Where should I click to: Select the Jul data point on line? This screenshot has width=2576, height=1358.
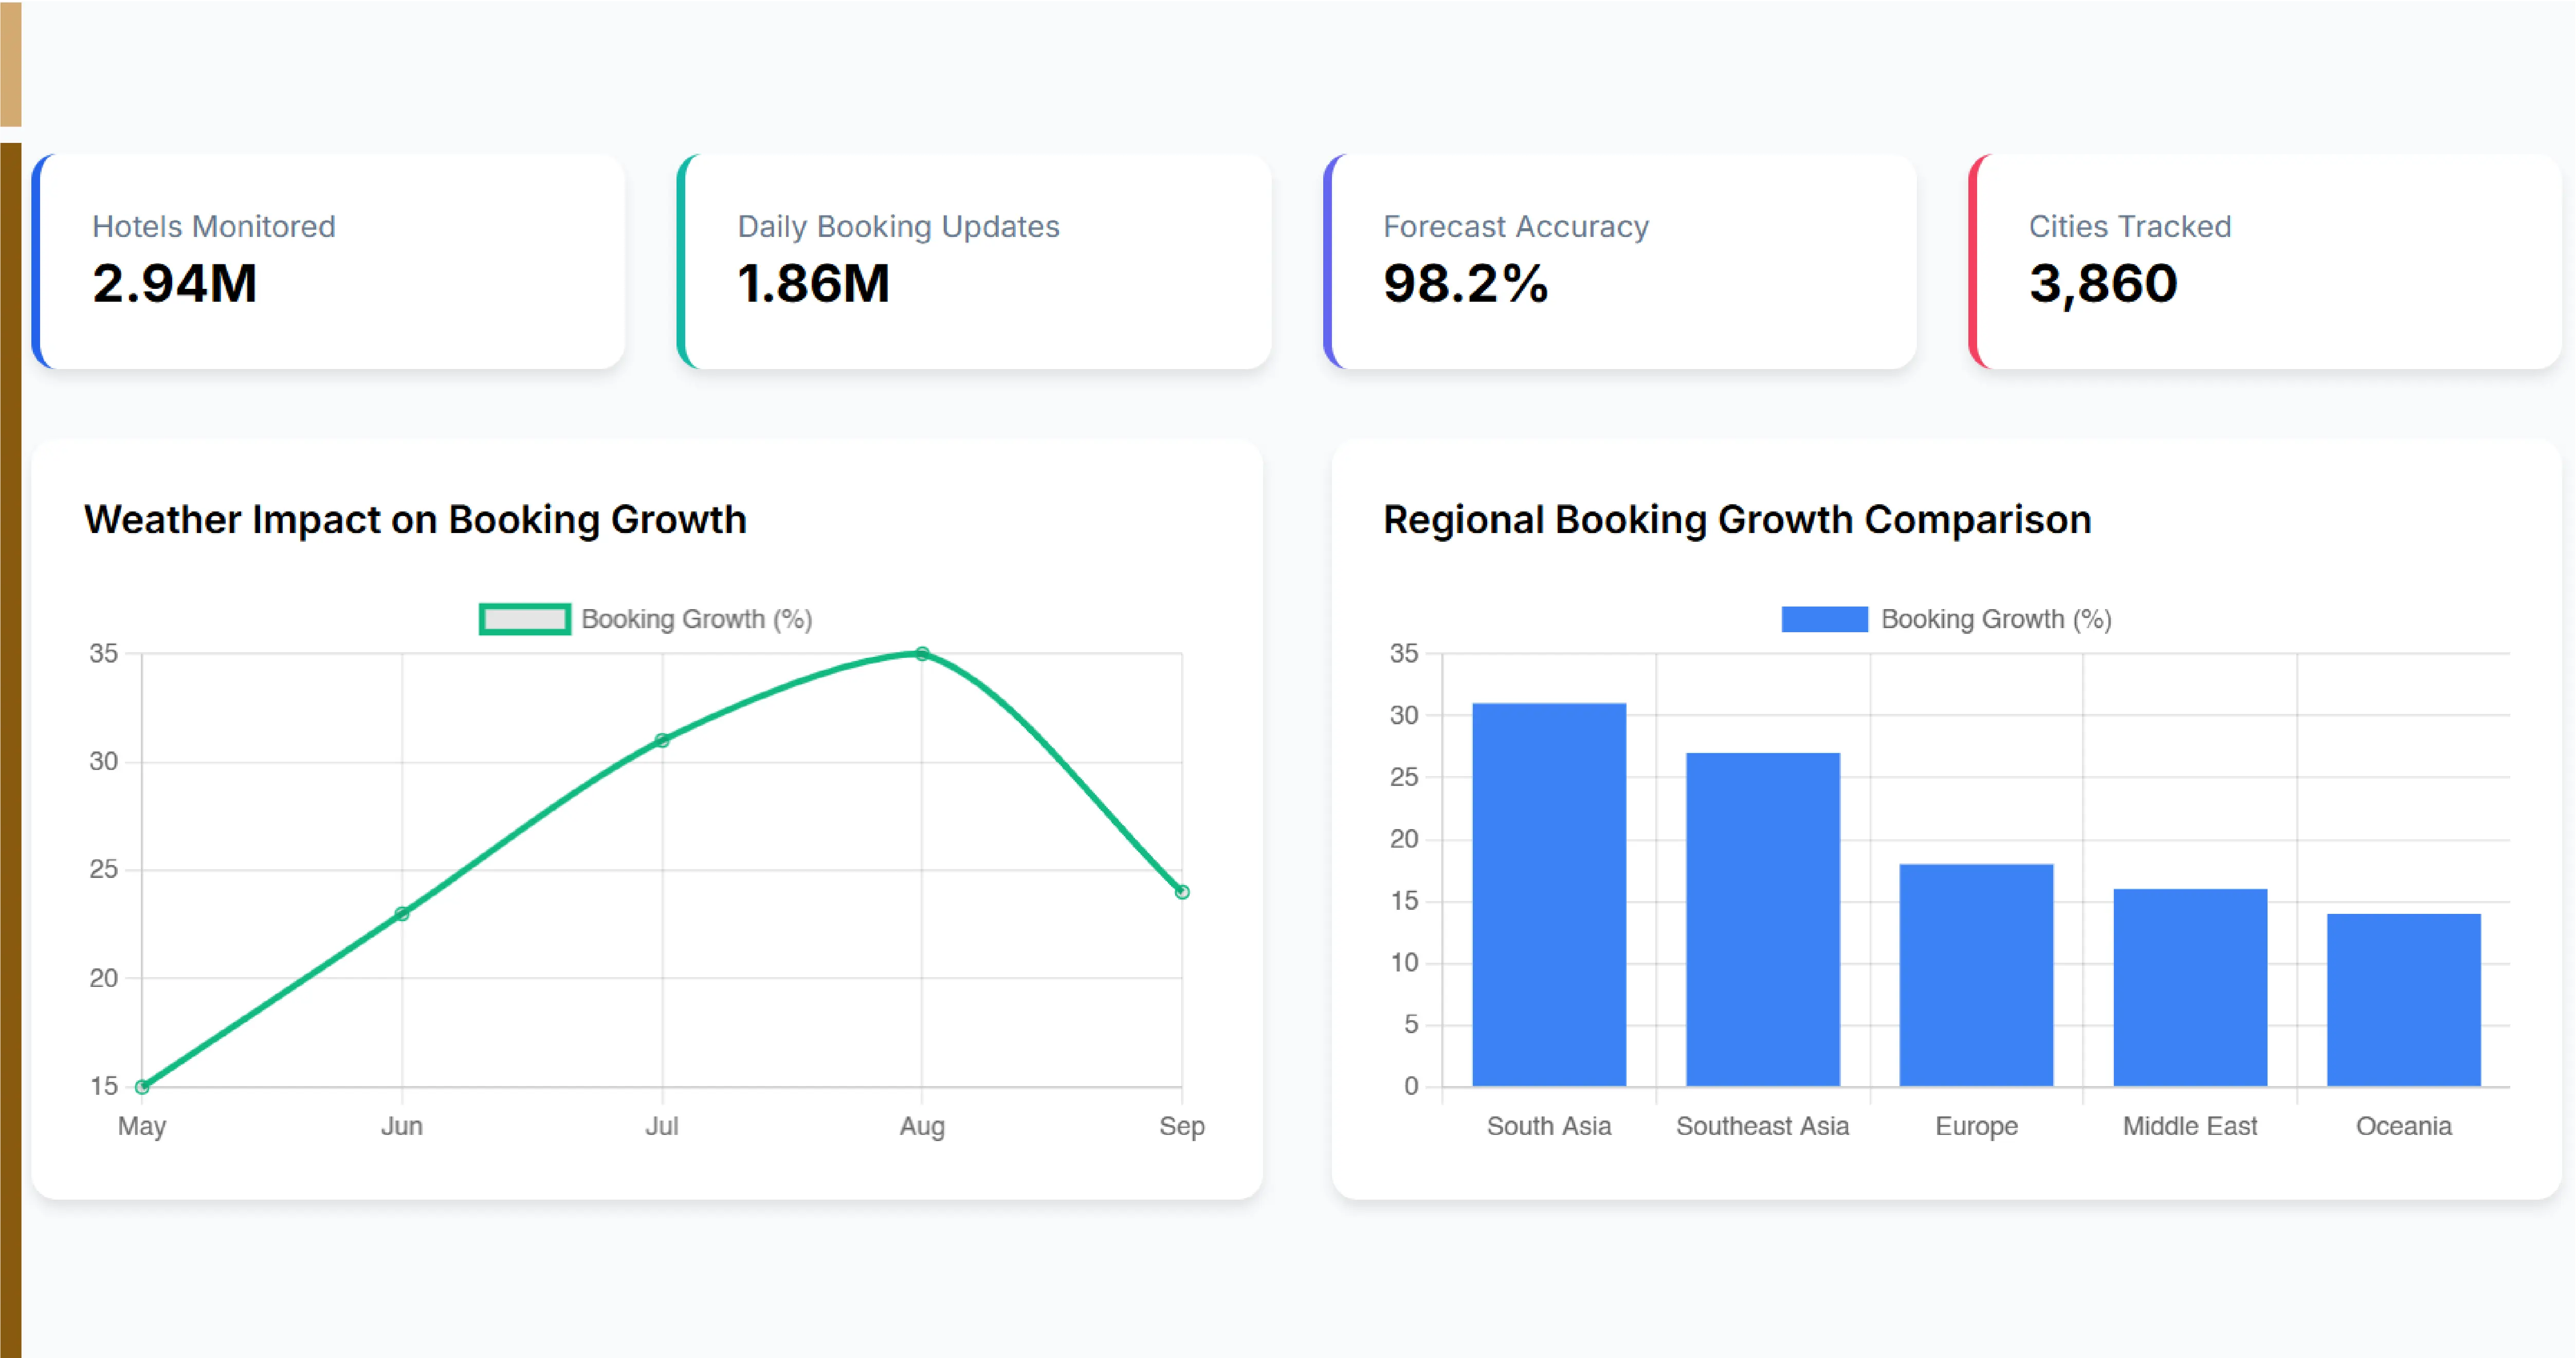[x=662, y=740]
